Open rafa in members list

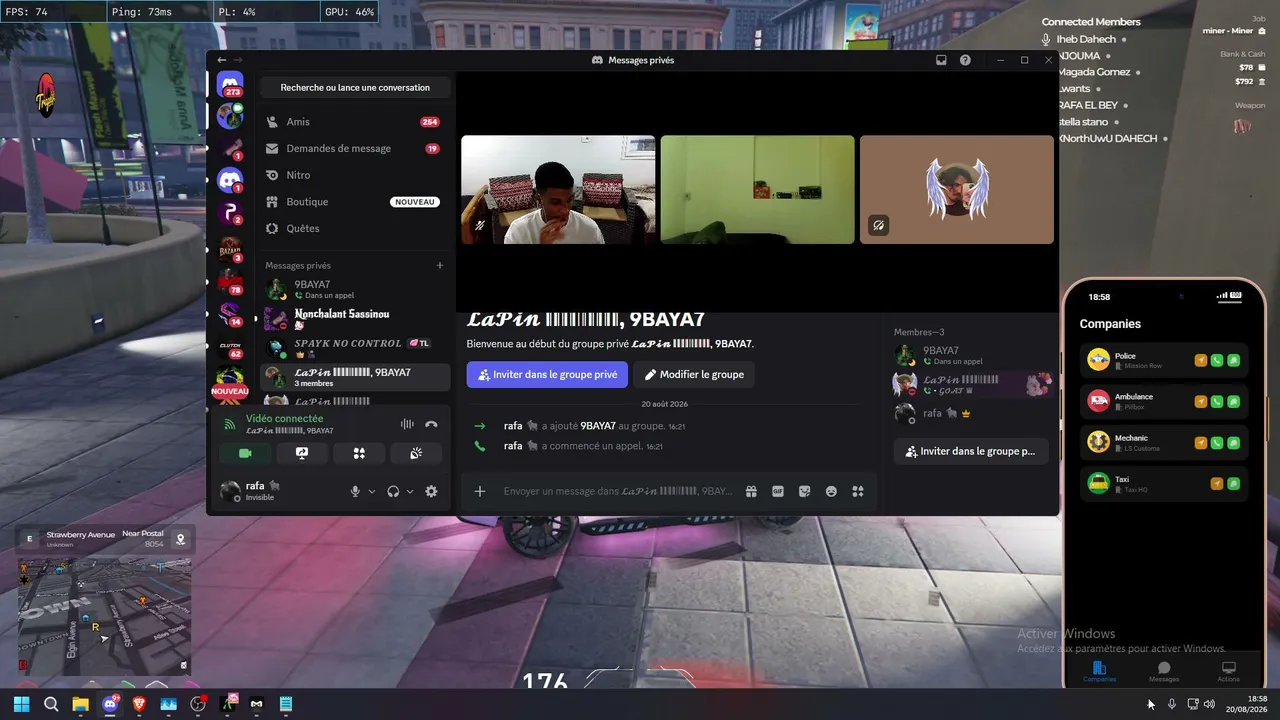pyautogui.click(x=971, y=413)
